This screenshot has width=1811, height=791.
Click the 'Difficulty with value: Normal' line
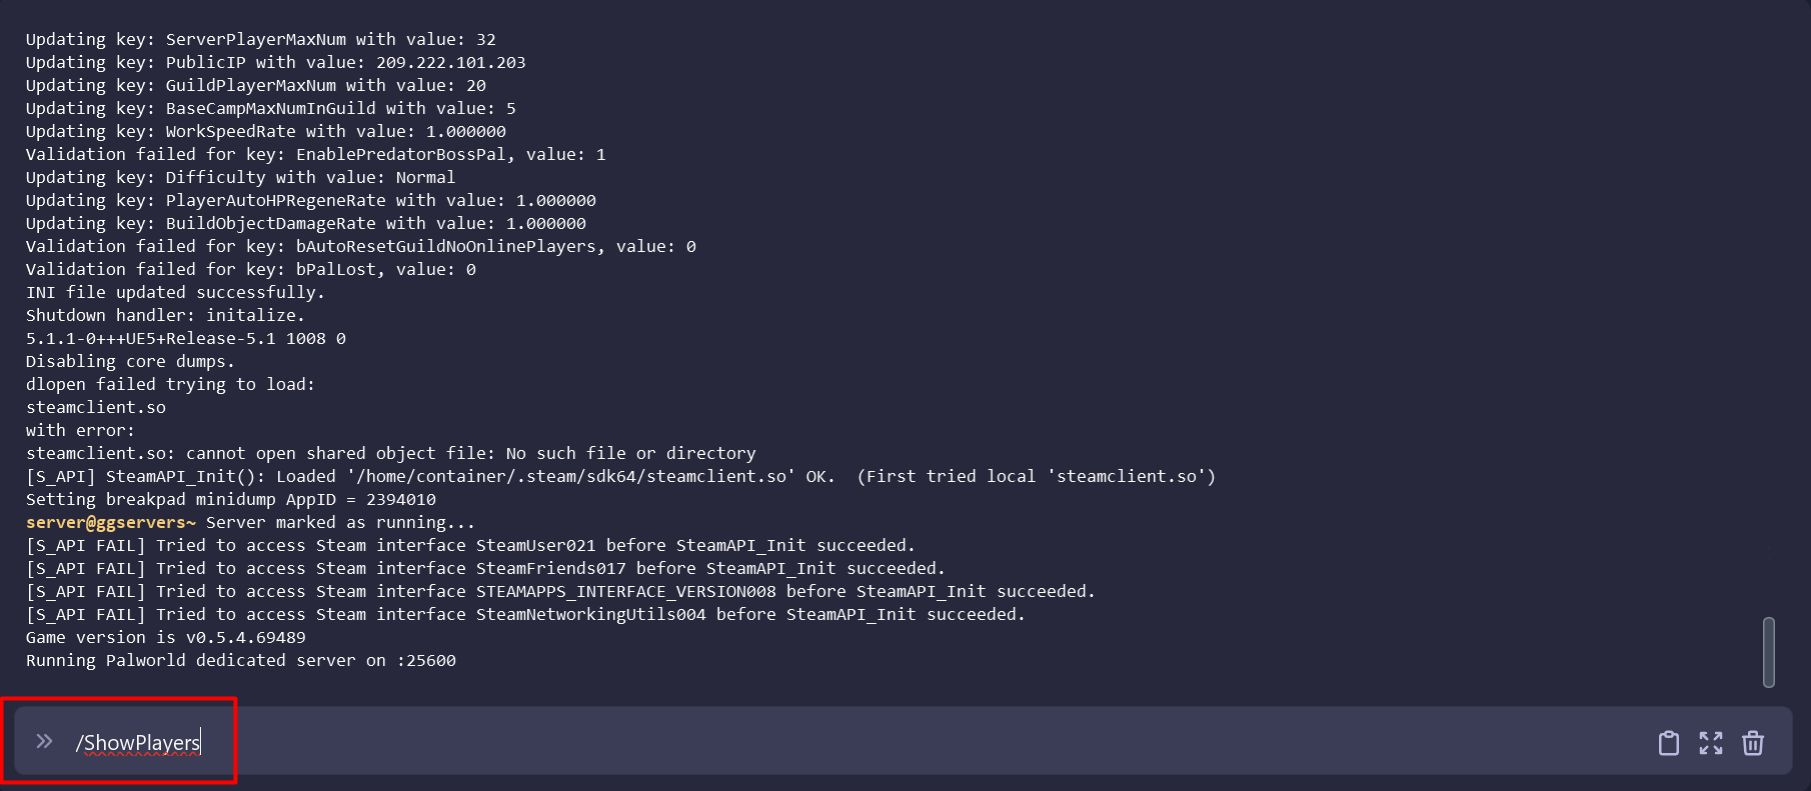pos(240,178)
